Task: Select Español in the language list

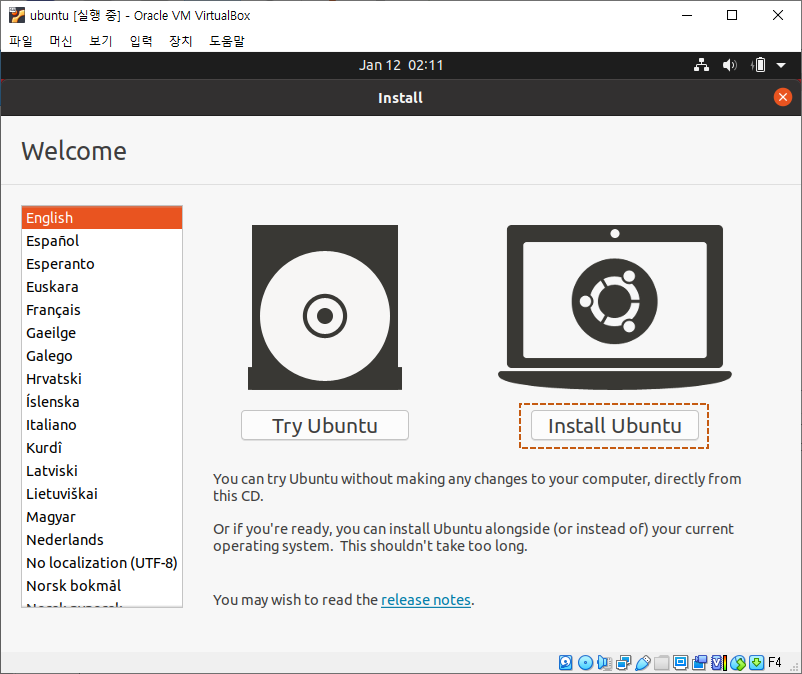Action: pyautogui.click(x=102, y=241)
